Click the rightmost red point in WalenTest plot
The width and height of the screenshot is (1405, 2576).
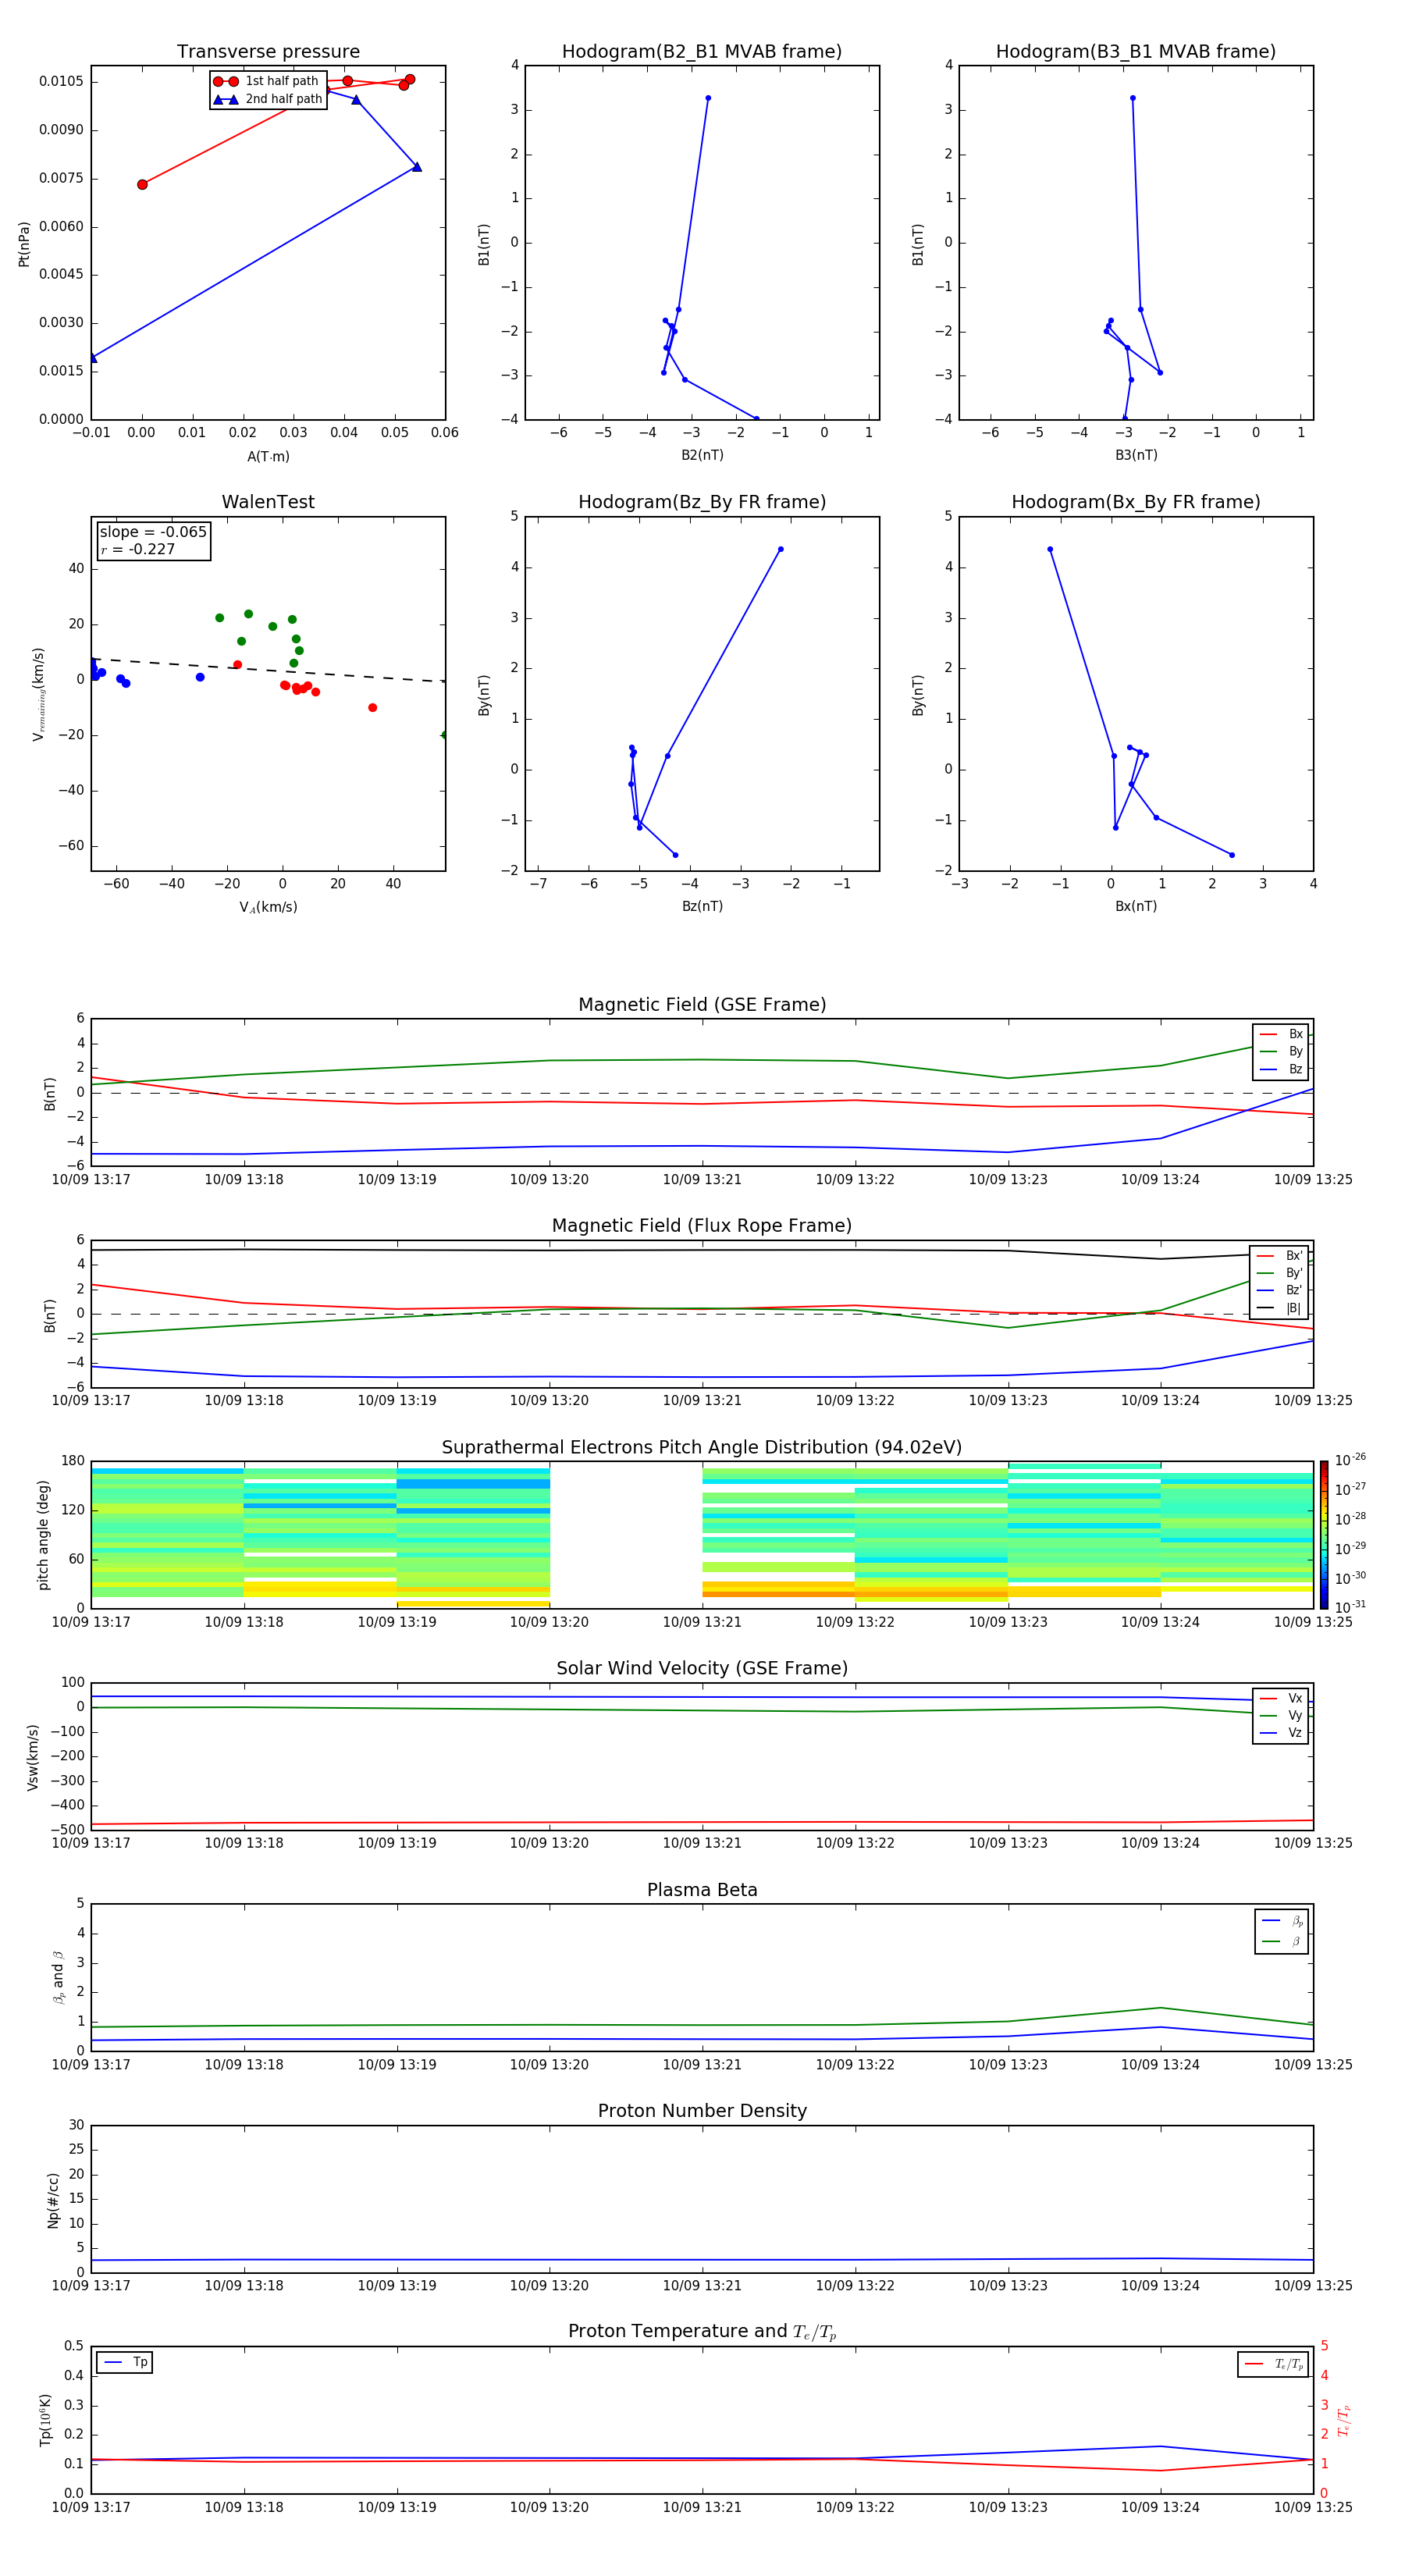pyautogui.click(x=372, y=708)
